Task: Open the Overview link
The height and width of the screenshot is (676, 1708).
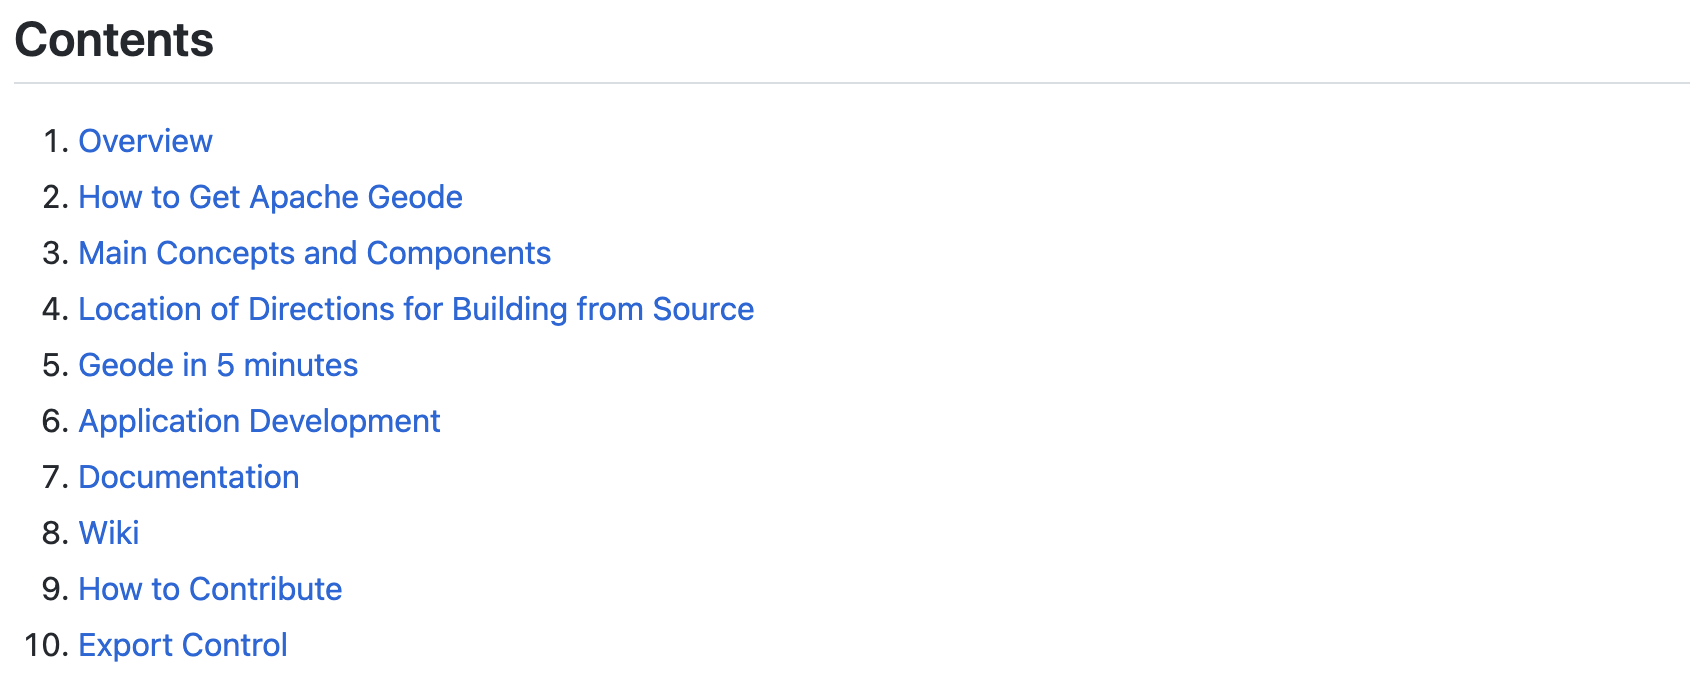Action: point(145,141)
